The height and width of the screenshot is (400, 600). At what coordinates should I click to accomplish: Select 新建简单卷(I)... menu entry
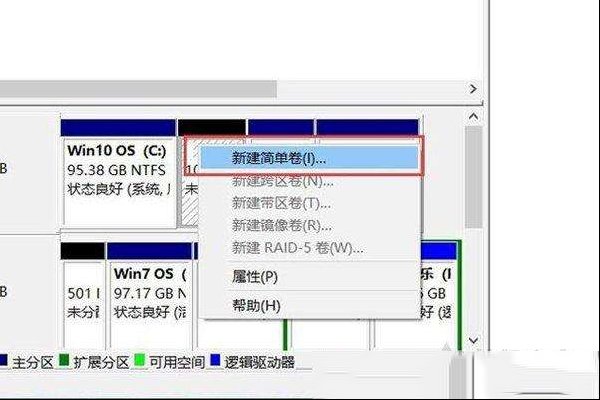[x=309, y=158]
